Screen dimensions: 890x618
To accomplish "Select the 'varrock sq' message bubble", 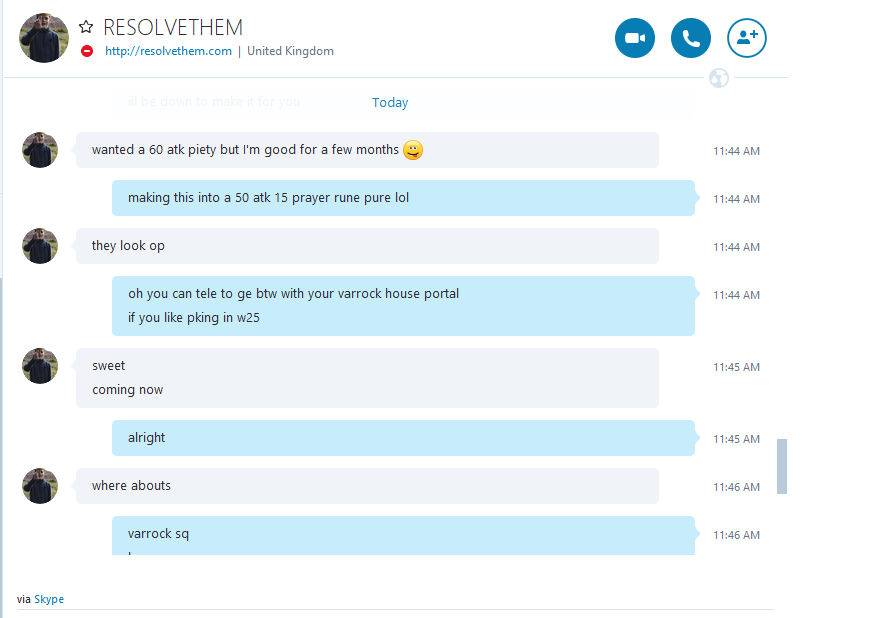I will (x=403, y=535).
